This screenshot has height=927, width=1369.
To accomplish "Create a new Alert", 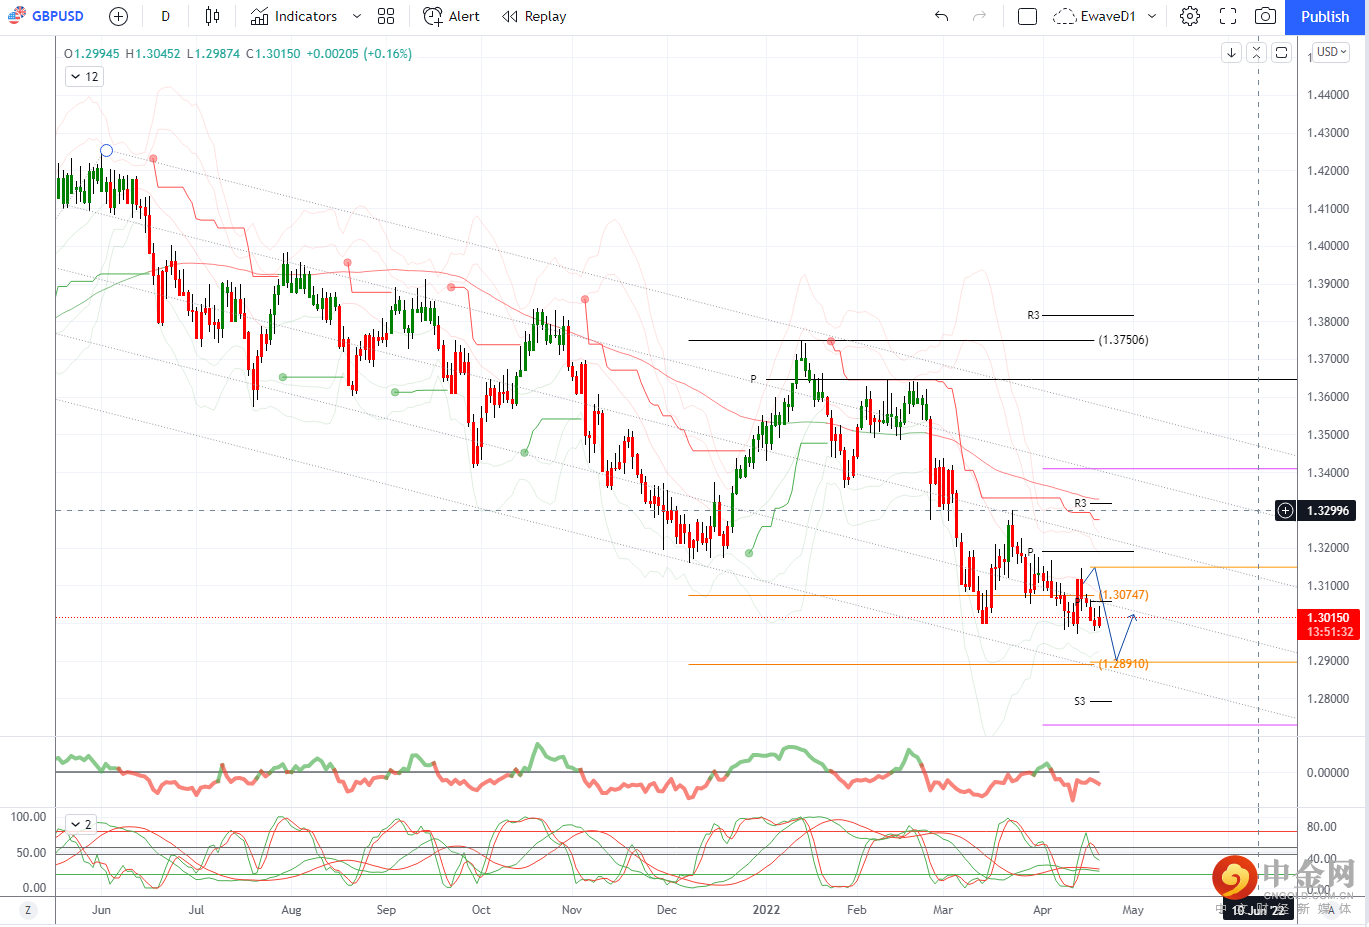I will (x=451, y=16).
